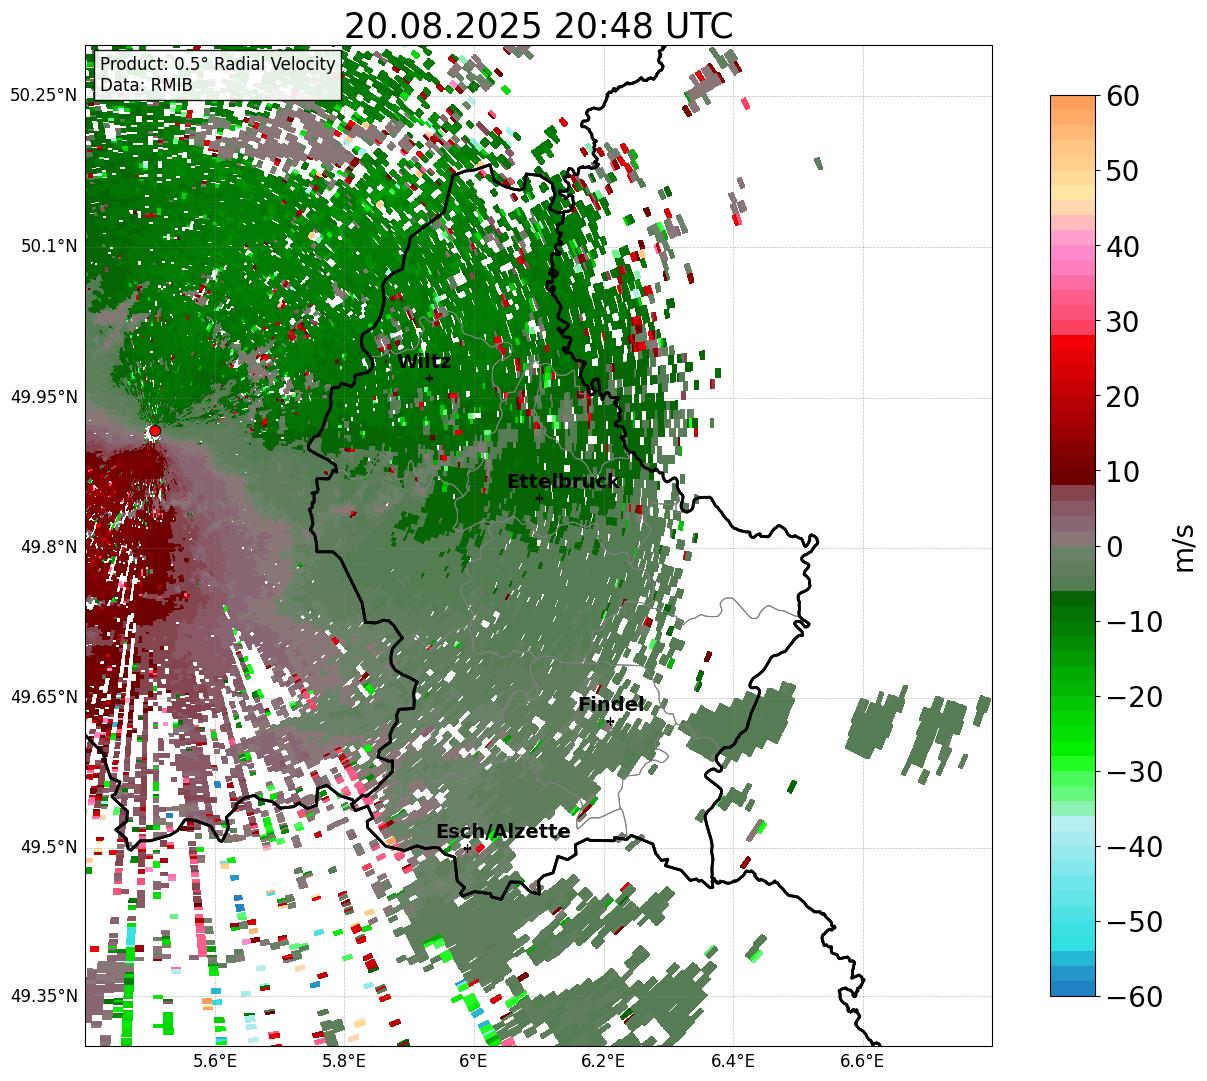The height and width of the screenshot is (1081, 1207).
Task: Click the 6°E longitude tick label
Action: [x=473, y=1061]
